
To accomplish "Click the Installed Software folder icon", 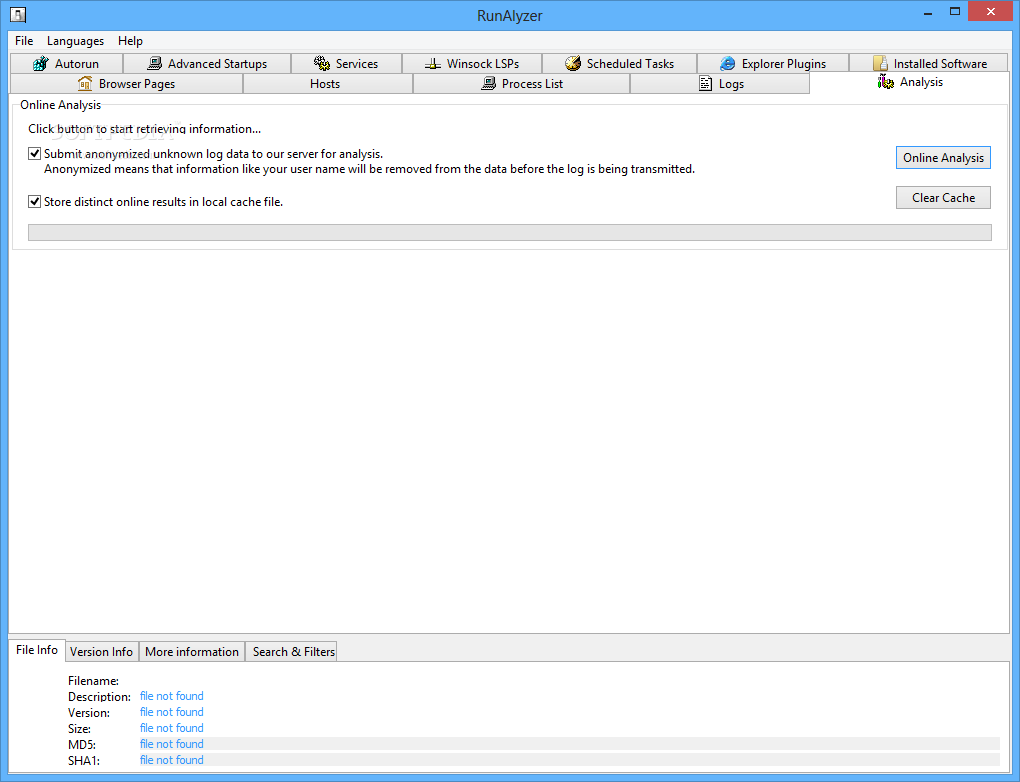I will [x=880, y=63].
